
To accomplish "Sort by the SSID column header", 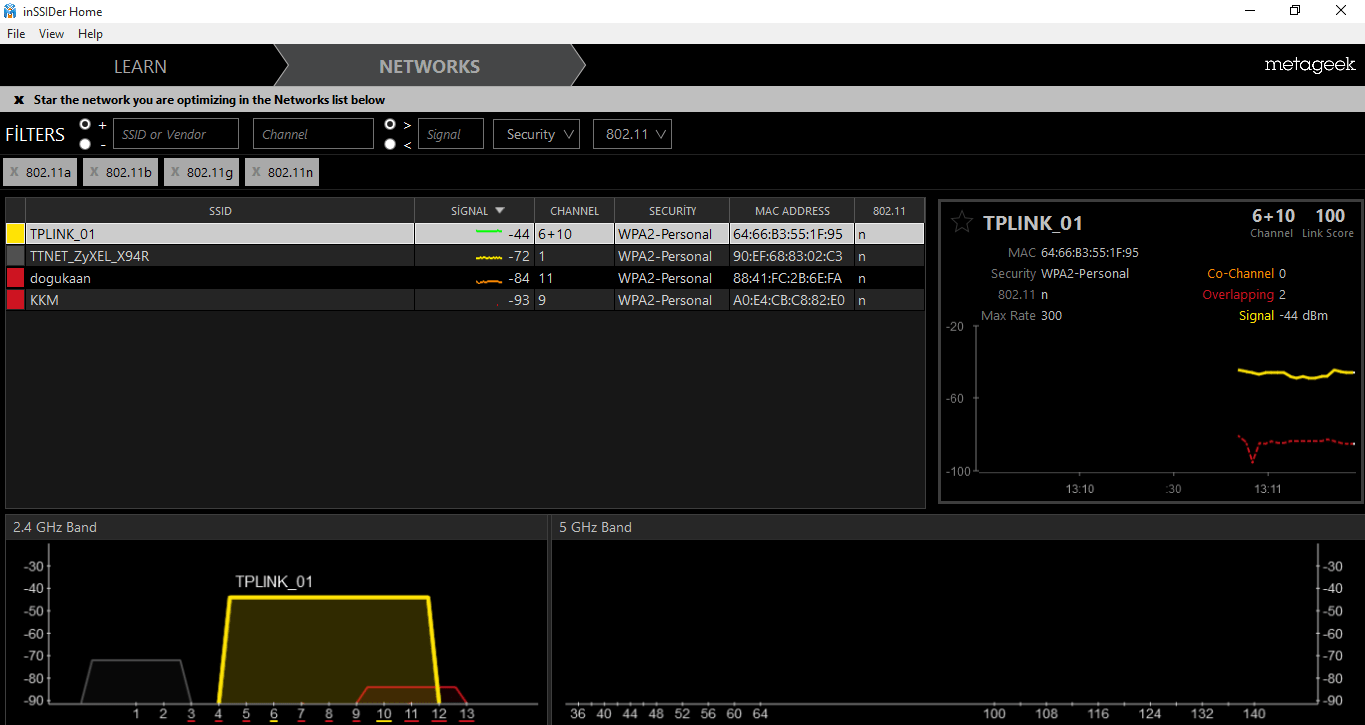I will pyautogui.click(x=220, y=211).
